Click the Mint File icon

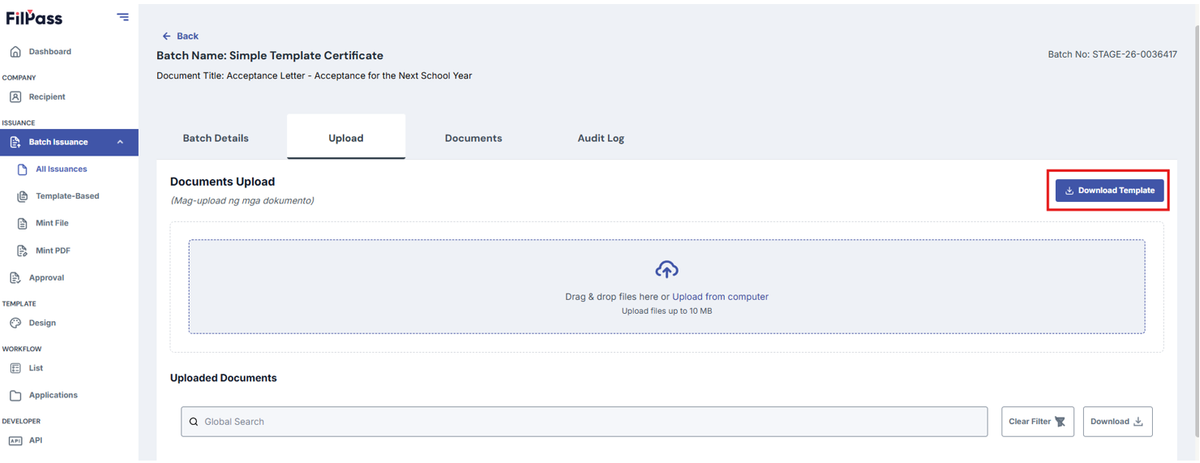[23, 223]
